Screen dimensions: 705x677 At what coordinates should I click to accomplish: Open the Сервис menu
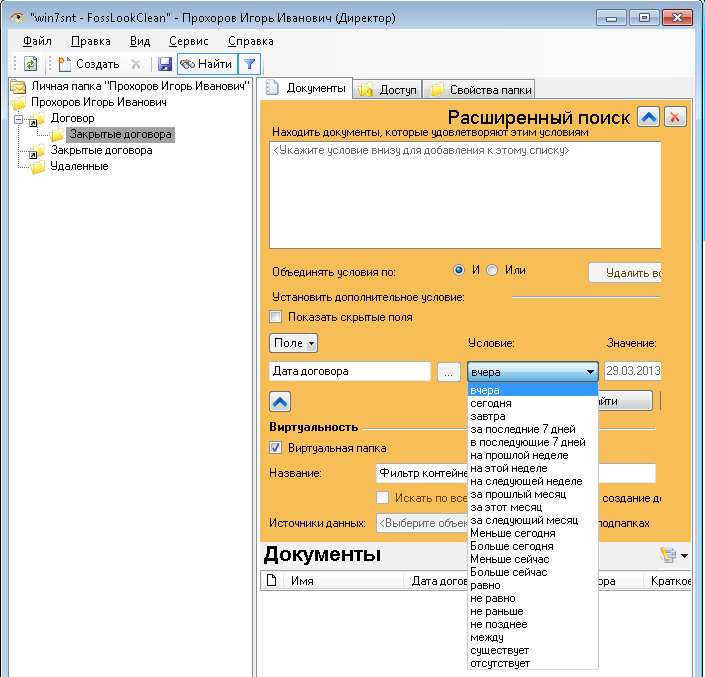click(x=189, y=41)
